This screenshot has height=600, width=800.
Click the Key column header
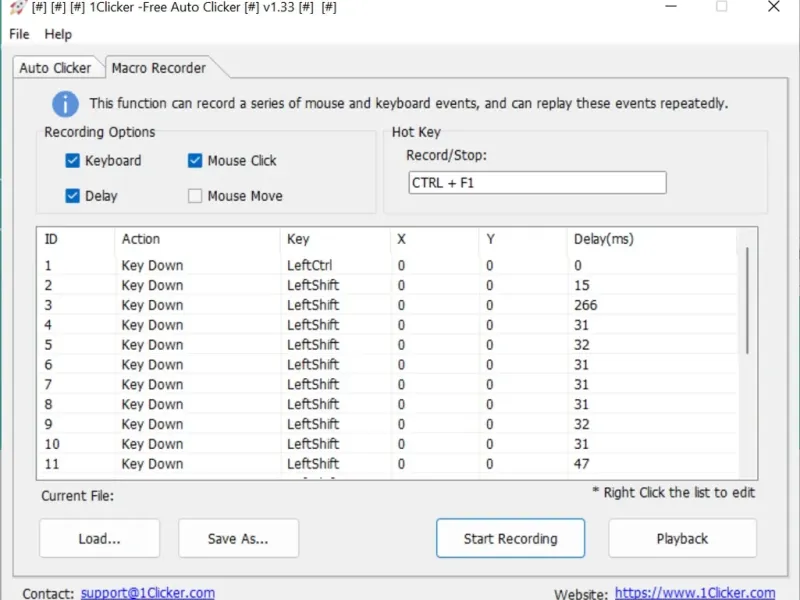[335, 239]
